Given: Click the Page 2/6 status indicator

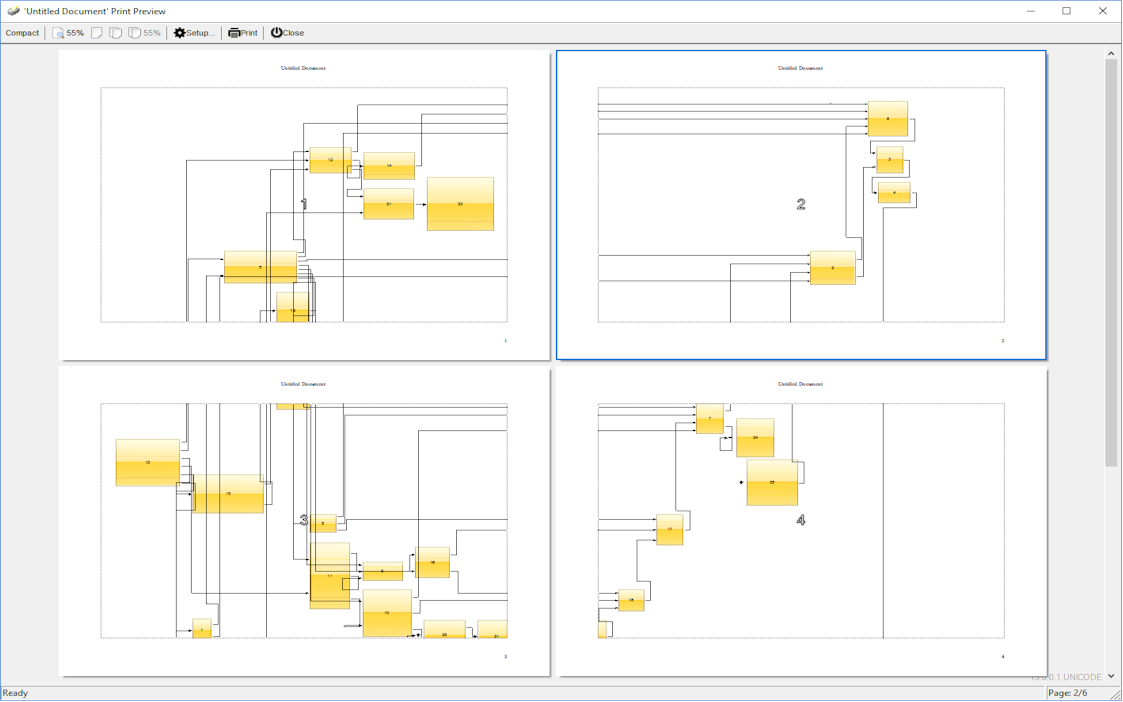Looking at the screenshot, I should pos(1067,693).
